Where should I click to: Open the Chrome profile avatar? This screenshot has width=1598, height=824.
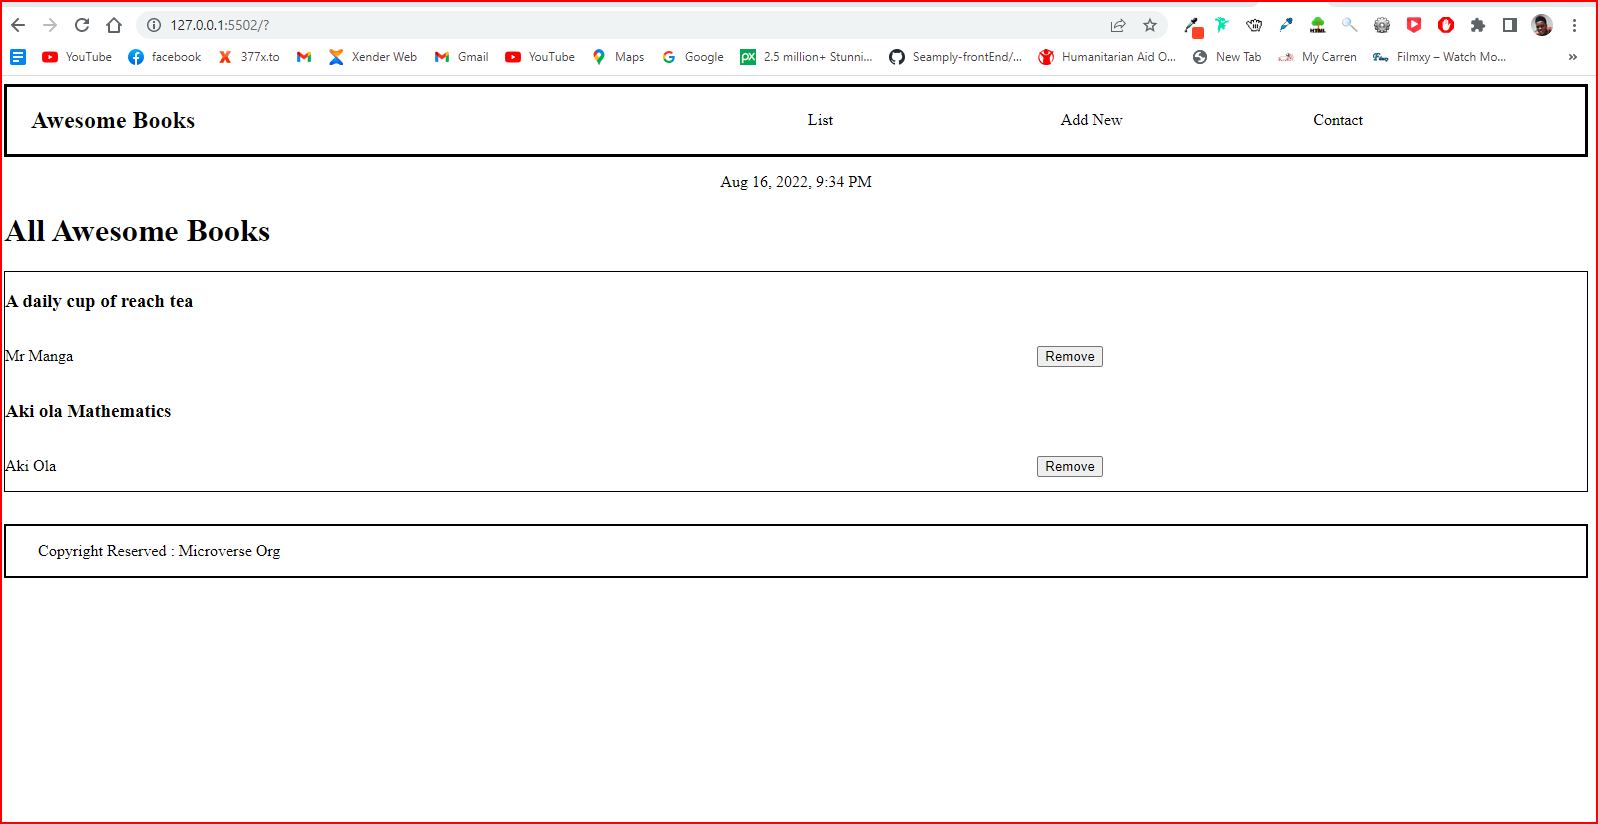(1542, 25)
